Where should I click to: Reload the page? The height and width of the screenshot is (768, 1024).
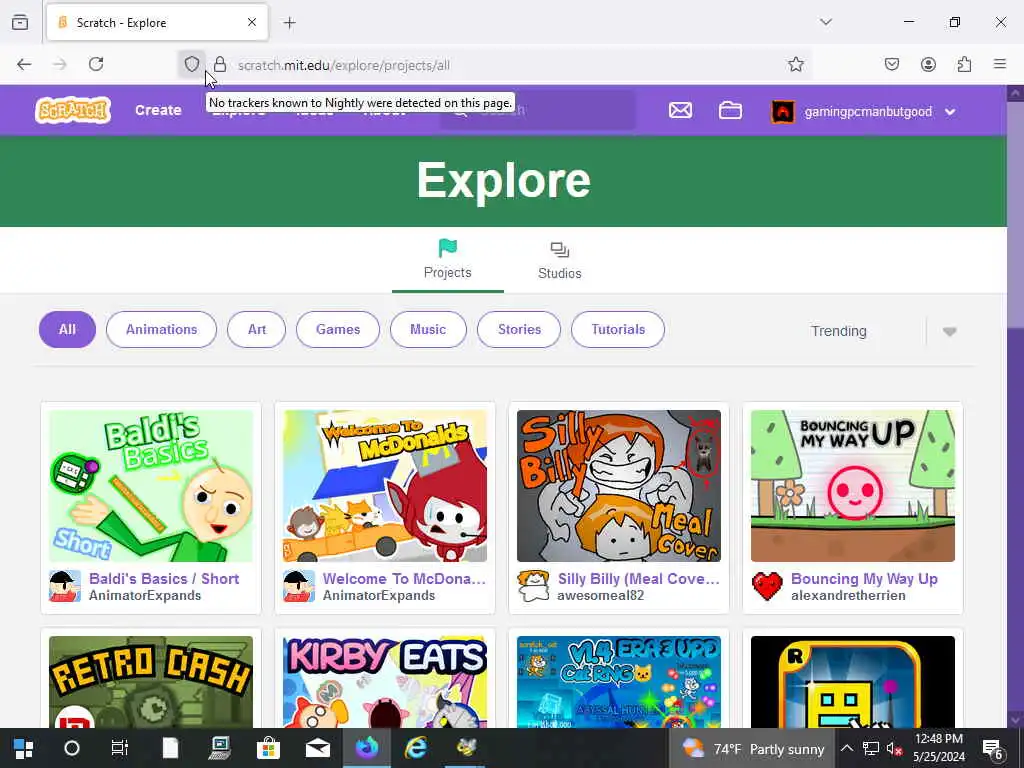(96, 64)
